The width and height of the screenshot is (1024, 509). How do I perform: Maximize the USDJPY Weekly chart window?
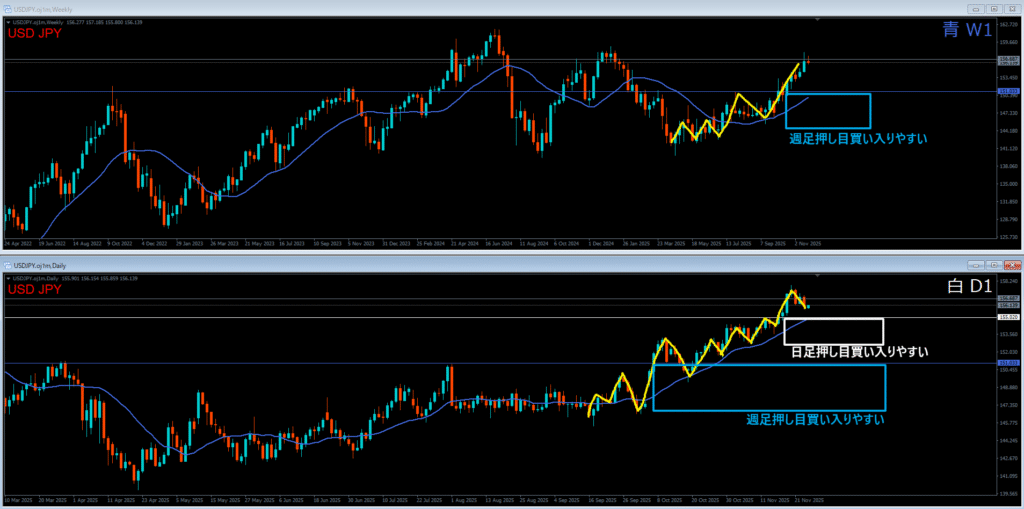pos(993,8)
